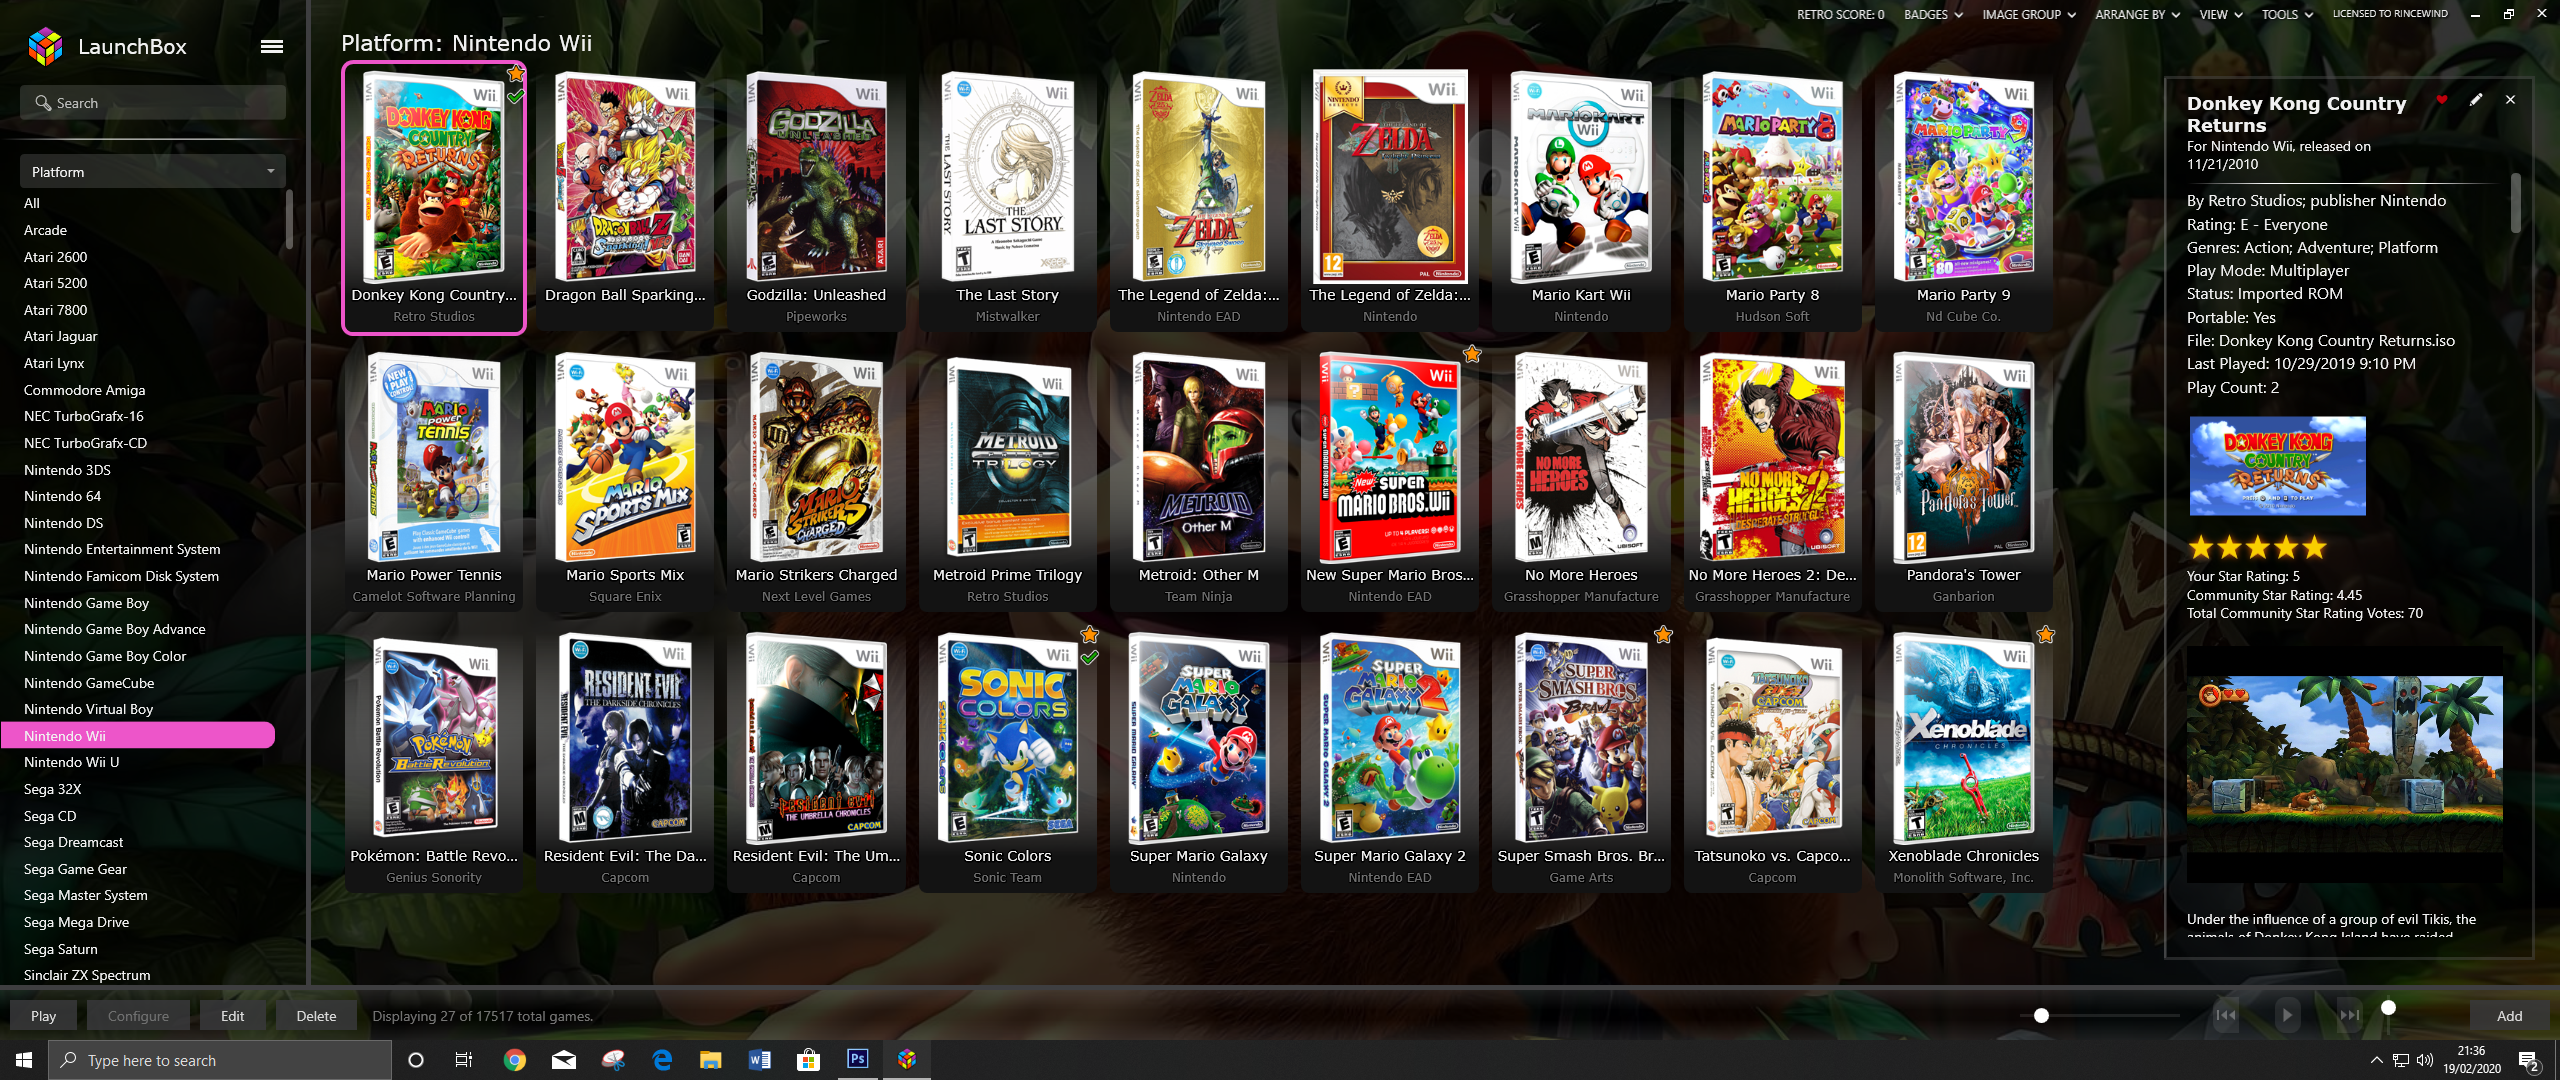
Task: Click the green checkmark on Sonic Colors
Action: pos(1090,657)
